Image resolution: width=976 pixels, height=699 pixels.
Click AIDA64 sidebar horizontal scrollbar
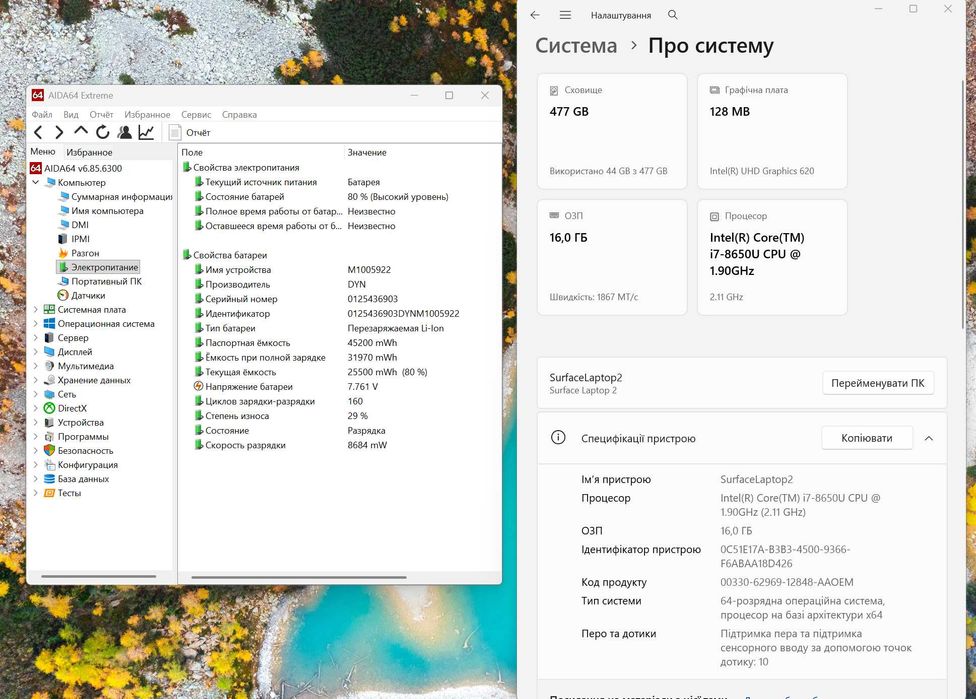pyautogui.click(x=98, y=577)
